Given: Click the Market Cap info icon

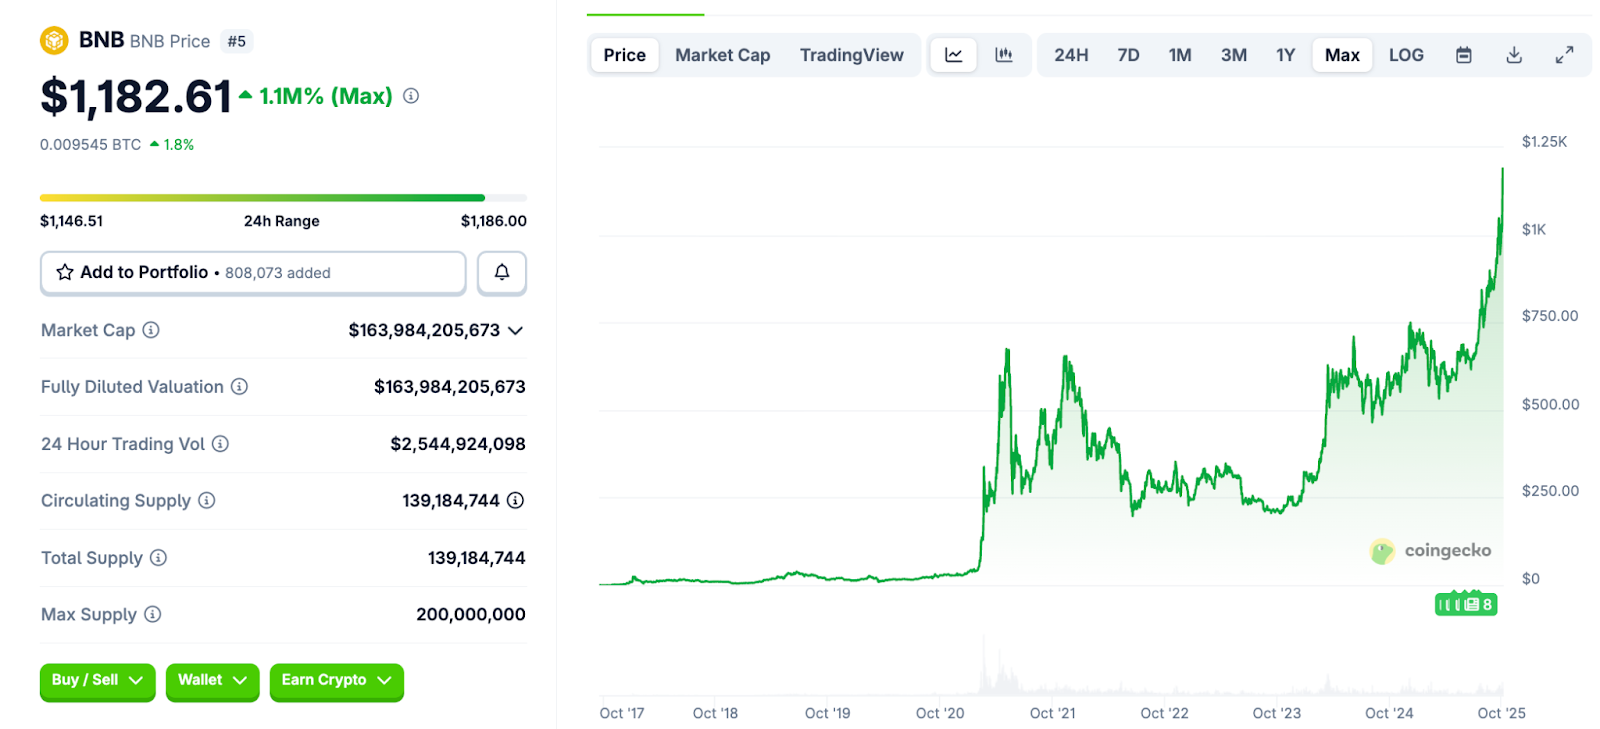Looking at the screenshot, I should click(x=151, y=330).
